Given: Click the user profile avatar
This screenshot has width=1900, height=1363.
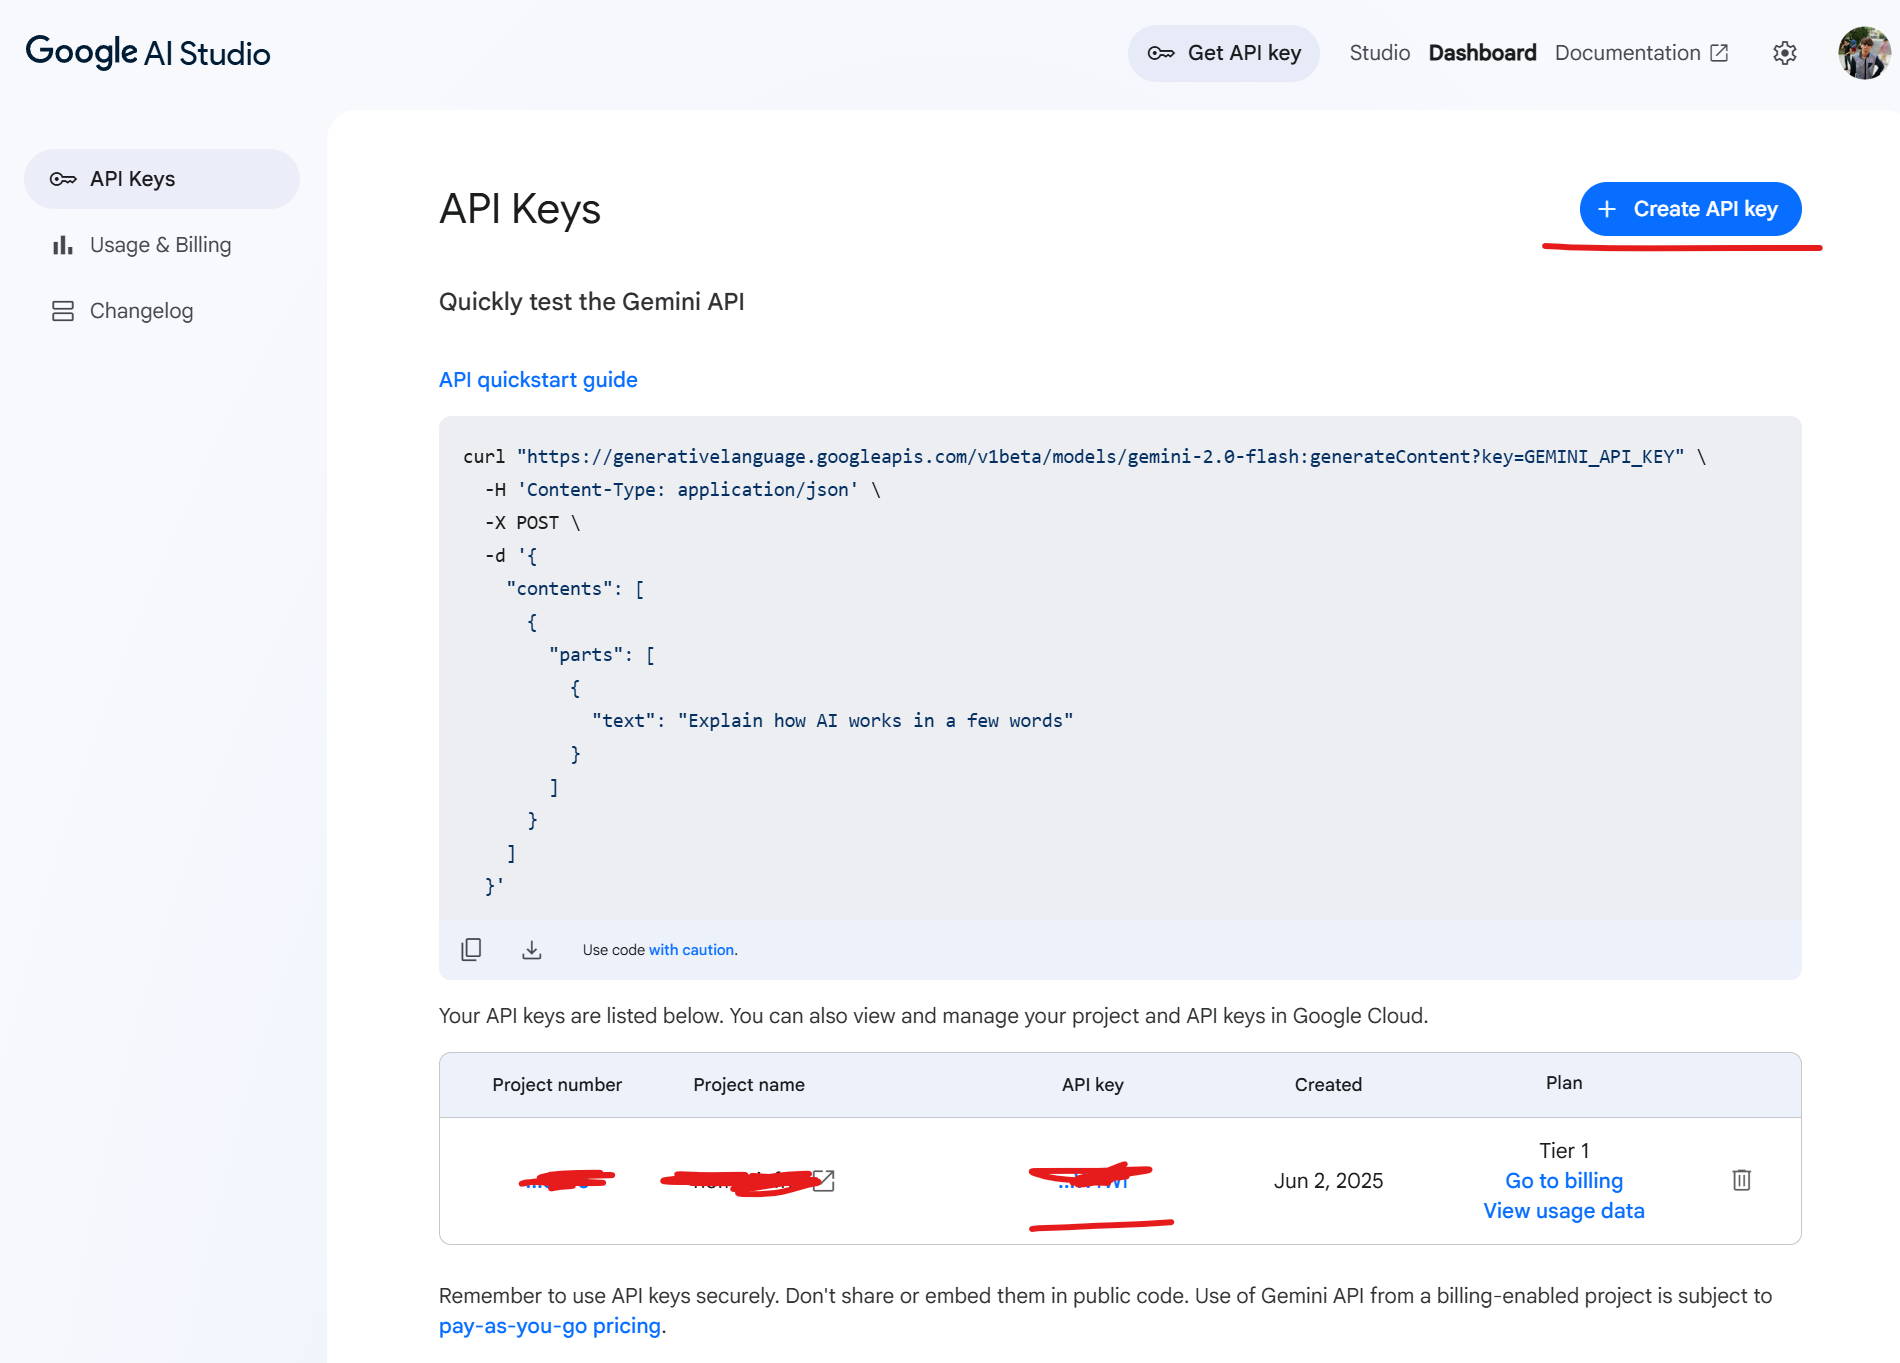Looking at the screenshot, I should coord(1864,53).
